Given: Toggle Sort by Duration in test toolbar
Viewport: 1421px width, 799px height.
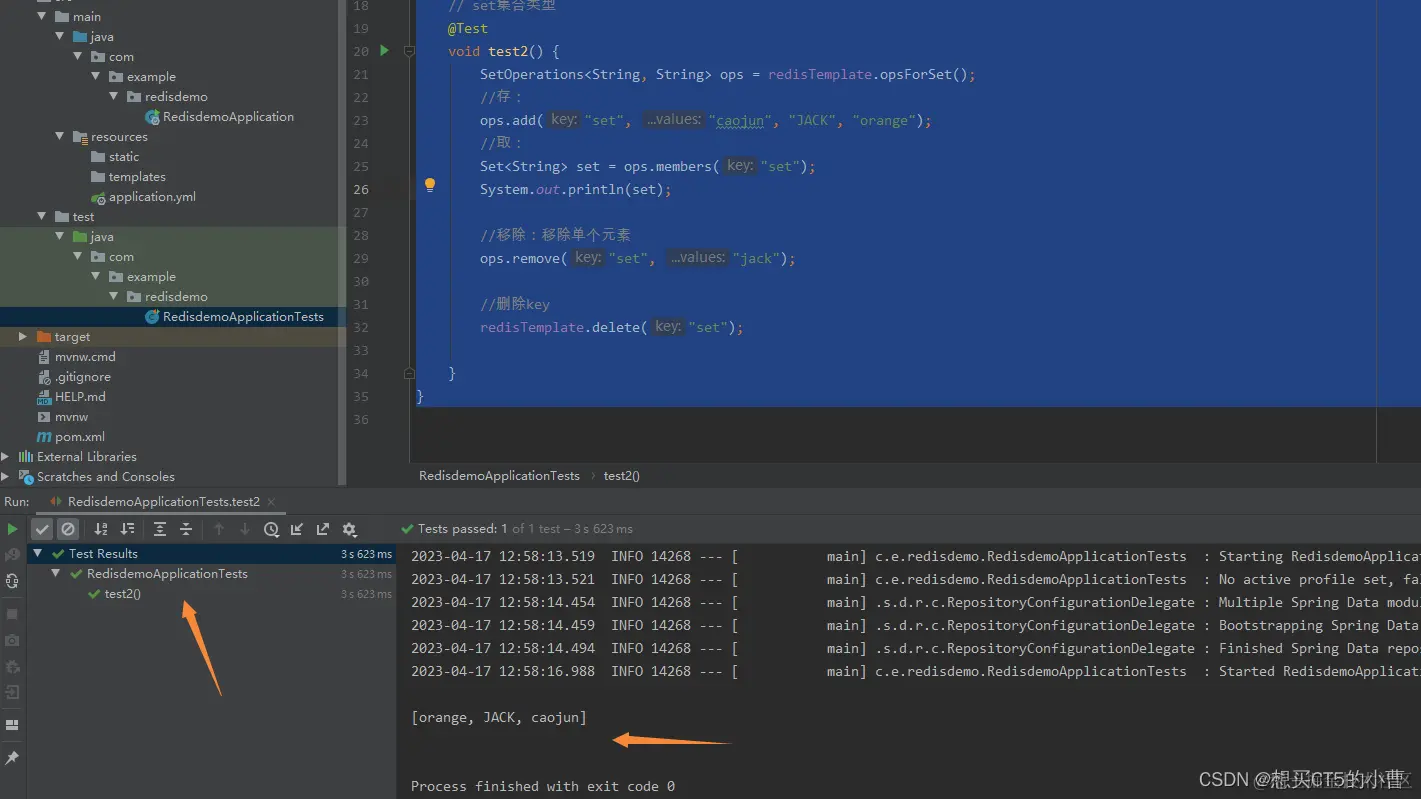Looking at the screenshot, I should pos(127,529).
